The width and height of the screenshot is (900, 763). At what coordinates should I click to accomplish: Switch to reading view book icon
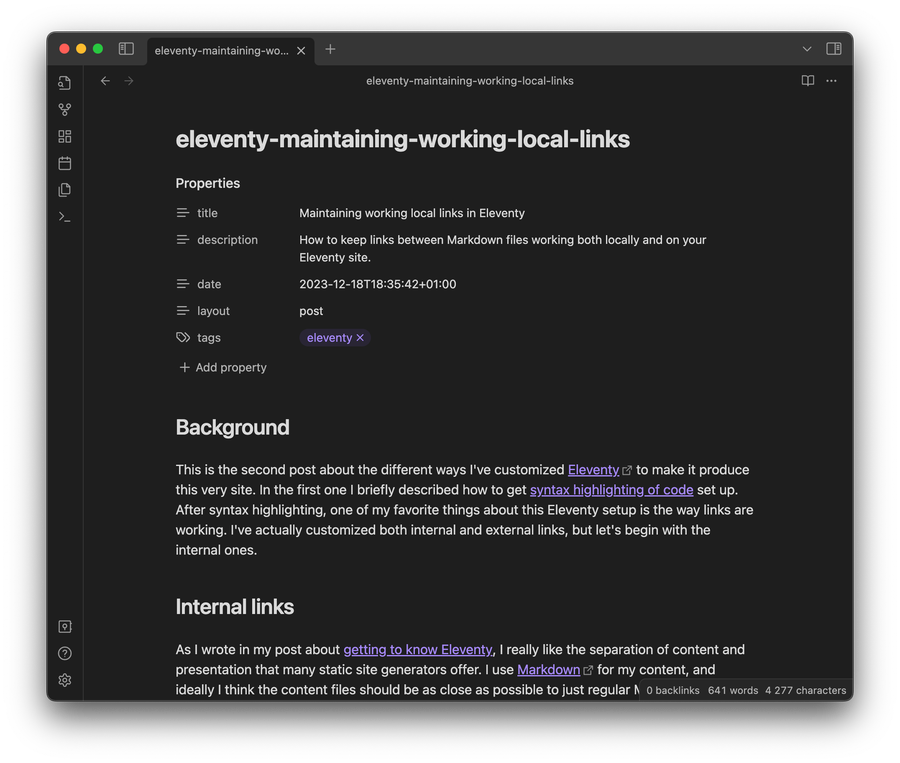point(808,81)
